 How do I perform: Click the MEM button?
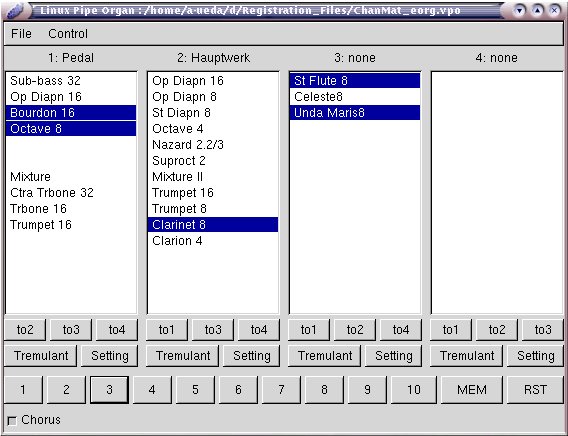(x=472, y=390)
